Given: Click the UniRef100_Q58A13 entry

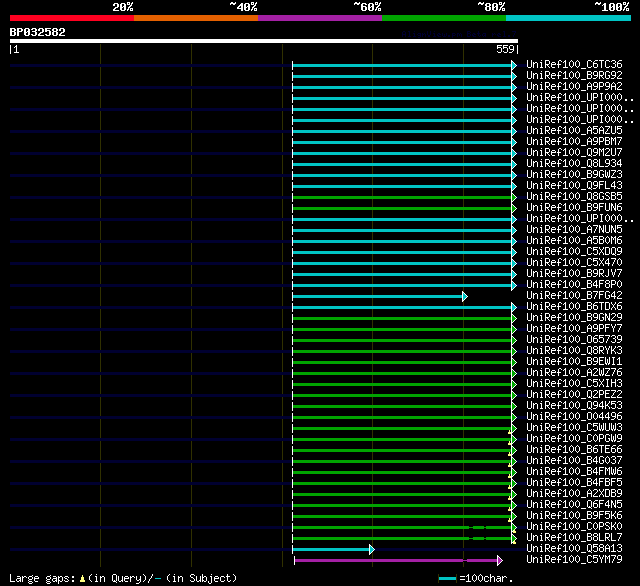Looking at the screenshot, I should click(574, 549).
